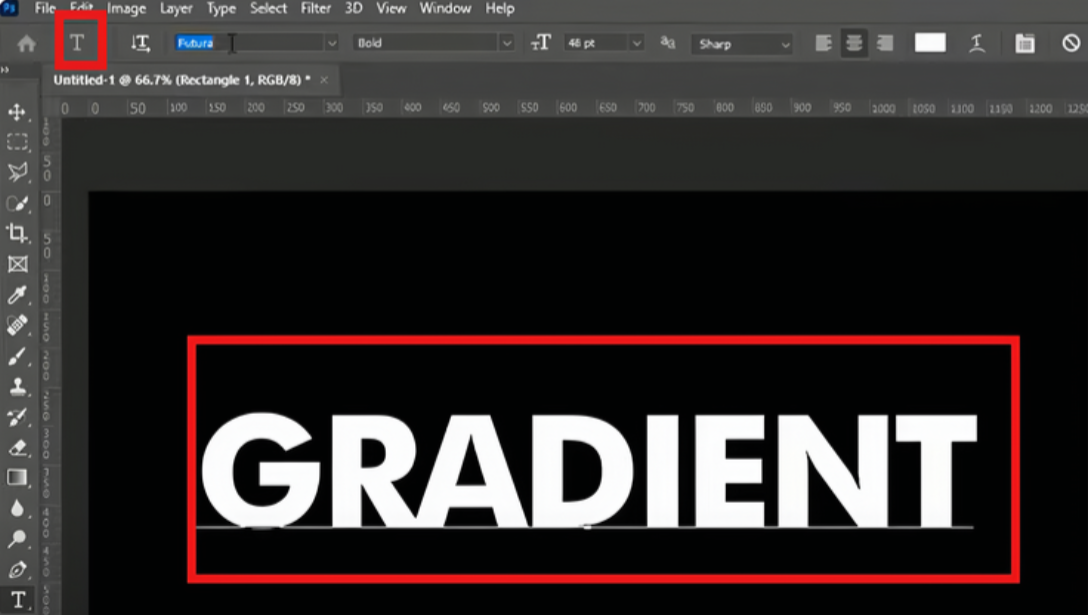Right align the text
Image resolution: width=1088 pixels, height=615 pixels.
coord(885,44)
